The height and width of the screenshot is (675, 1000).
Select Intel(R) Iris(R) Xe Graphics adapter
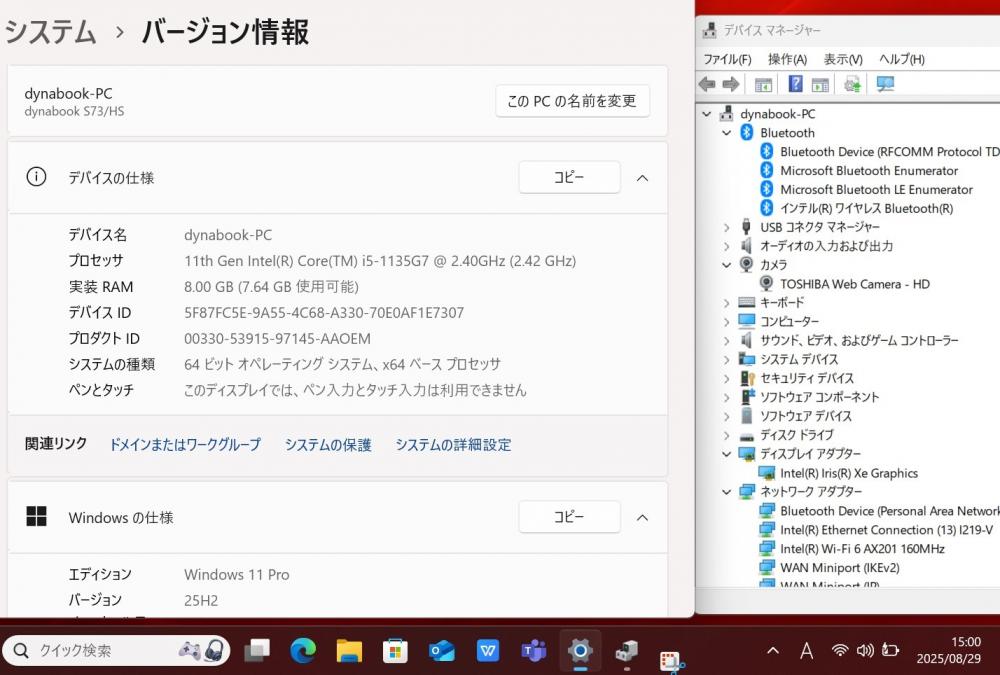click(848, 473)
